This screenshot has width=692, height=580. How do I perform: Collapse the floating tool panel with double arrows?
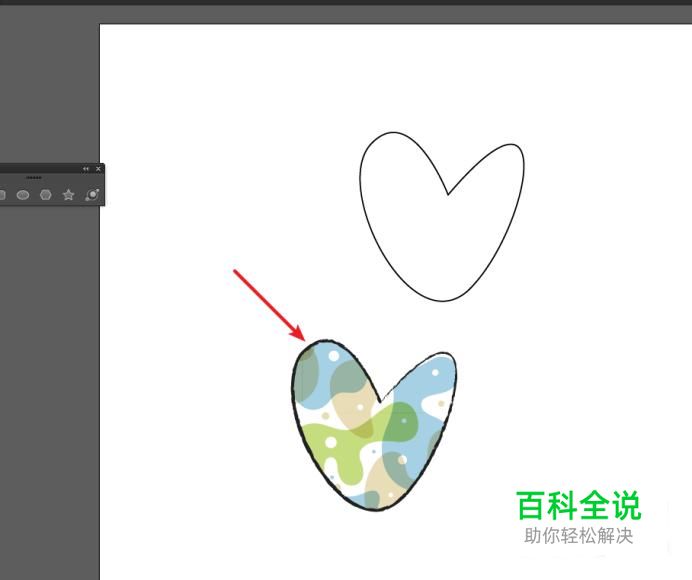86,169
